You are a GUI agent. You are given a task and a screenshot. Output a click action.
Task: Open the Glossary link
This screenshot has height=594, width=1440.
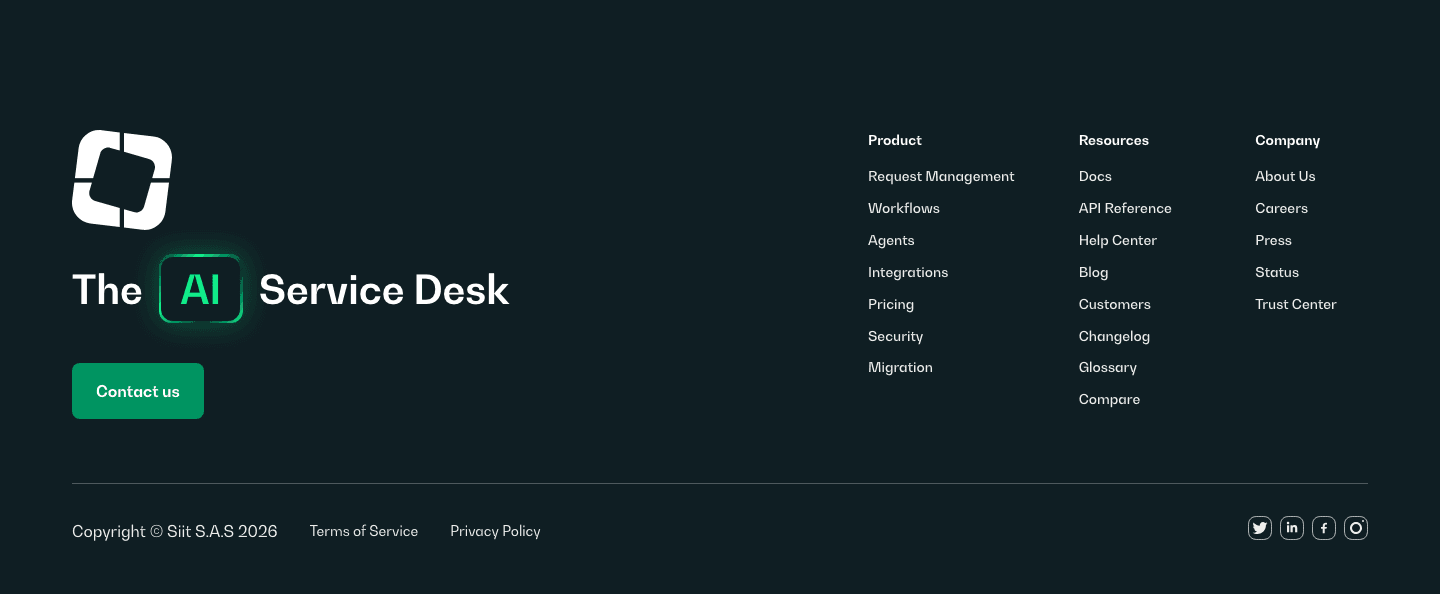pyautogui.click(x=1108, y=367)
